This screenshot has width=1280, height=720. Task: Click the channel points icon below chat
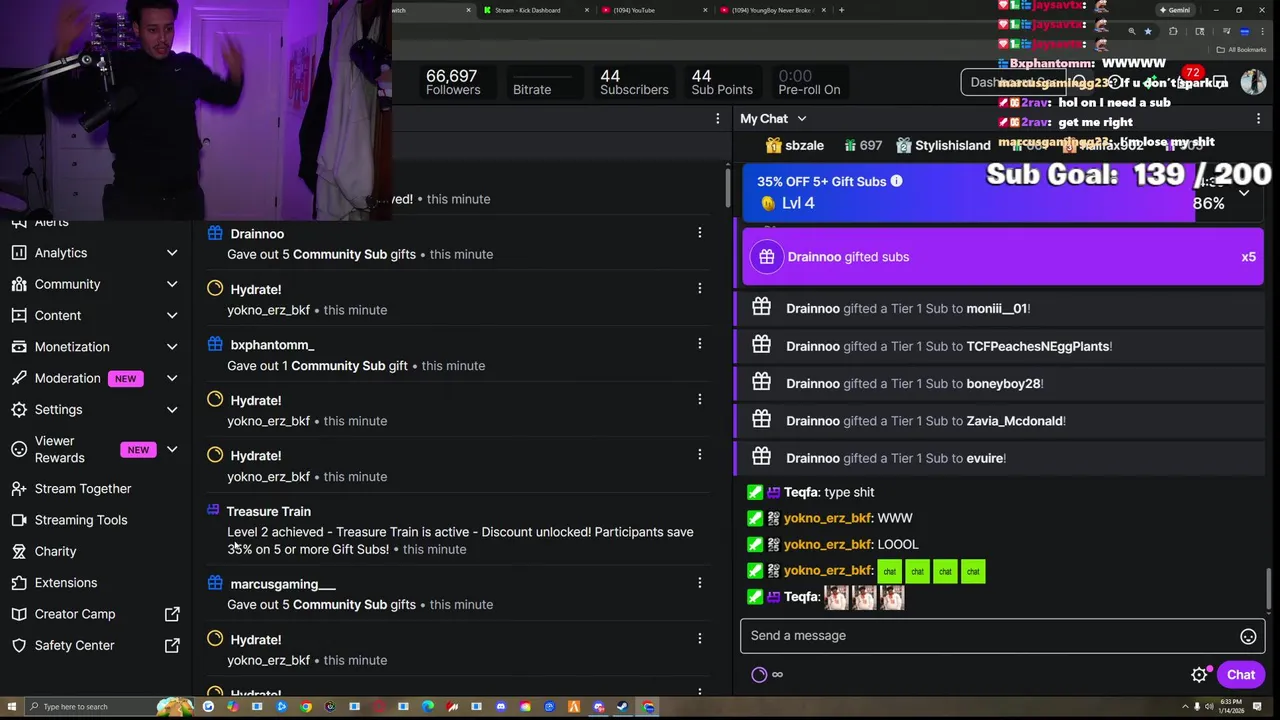click(x=759, y=675)
